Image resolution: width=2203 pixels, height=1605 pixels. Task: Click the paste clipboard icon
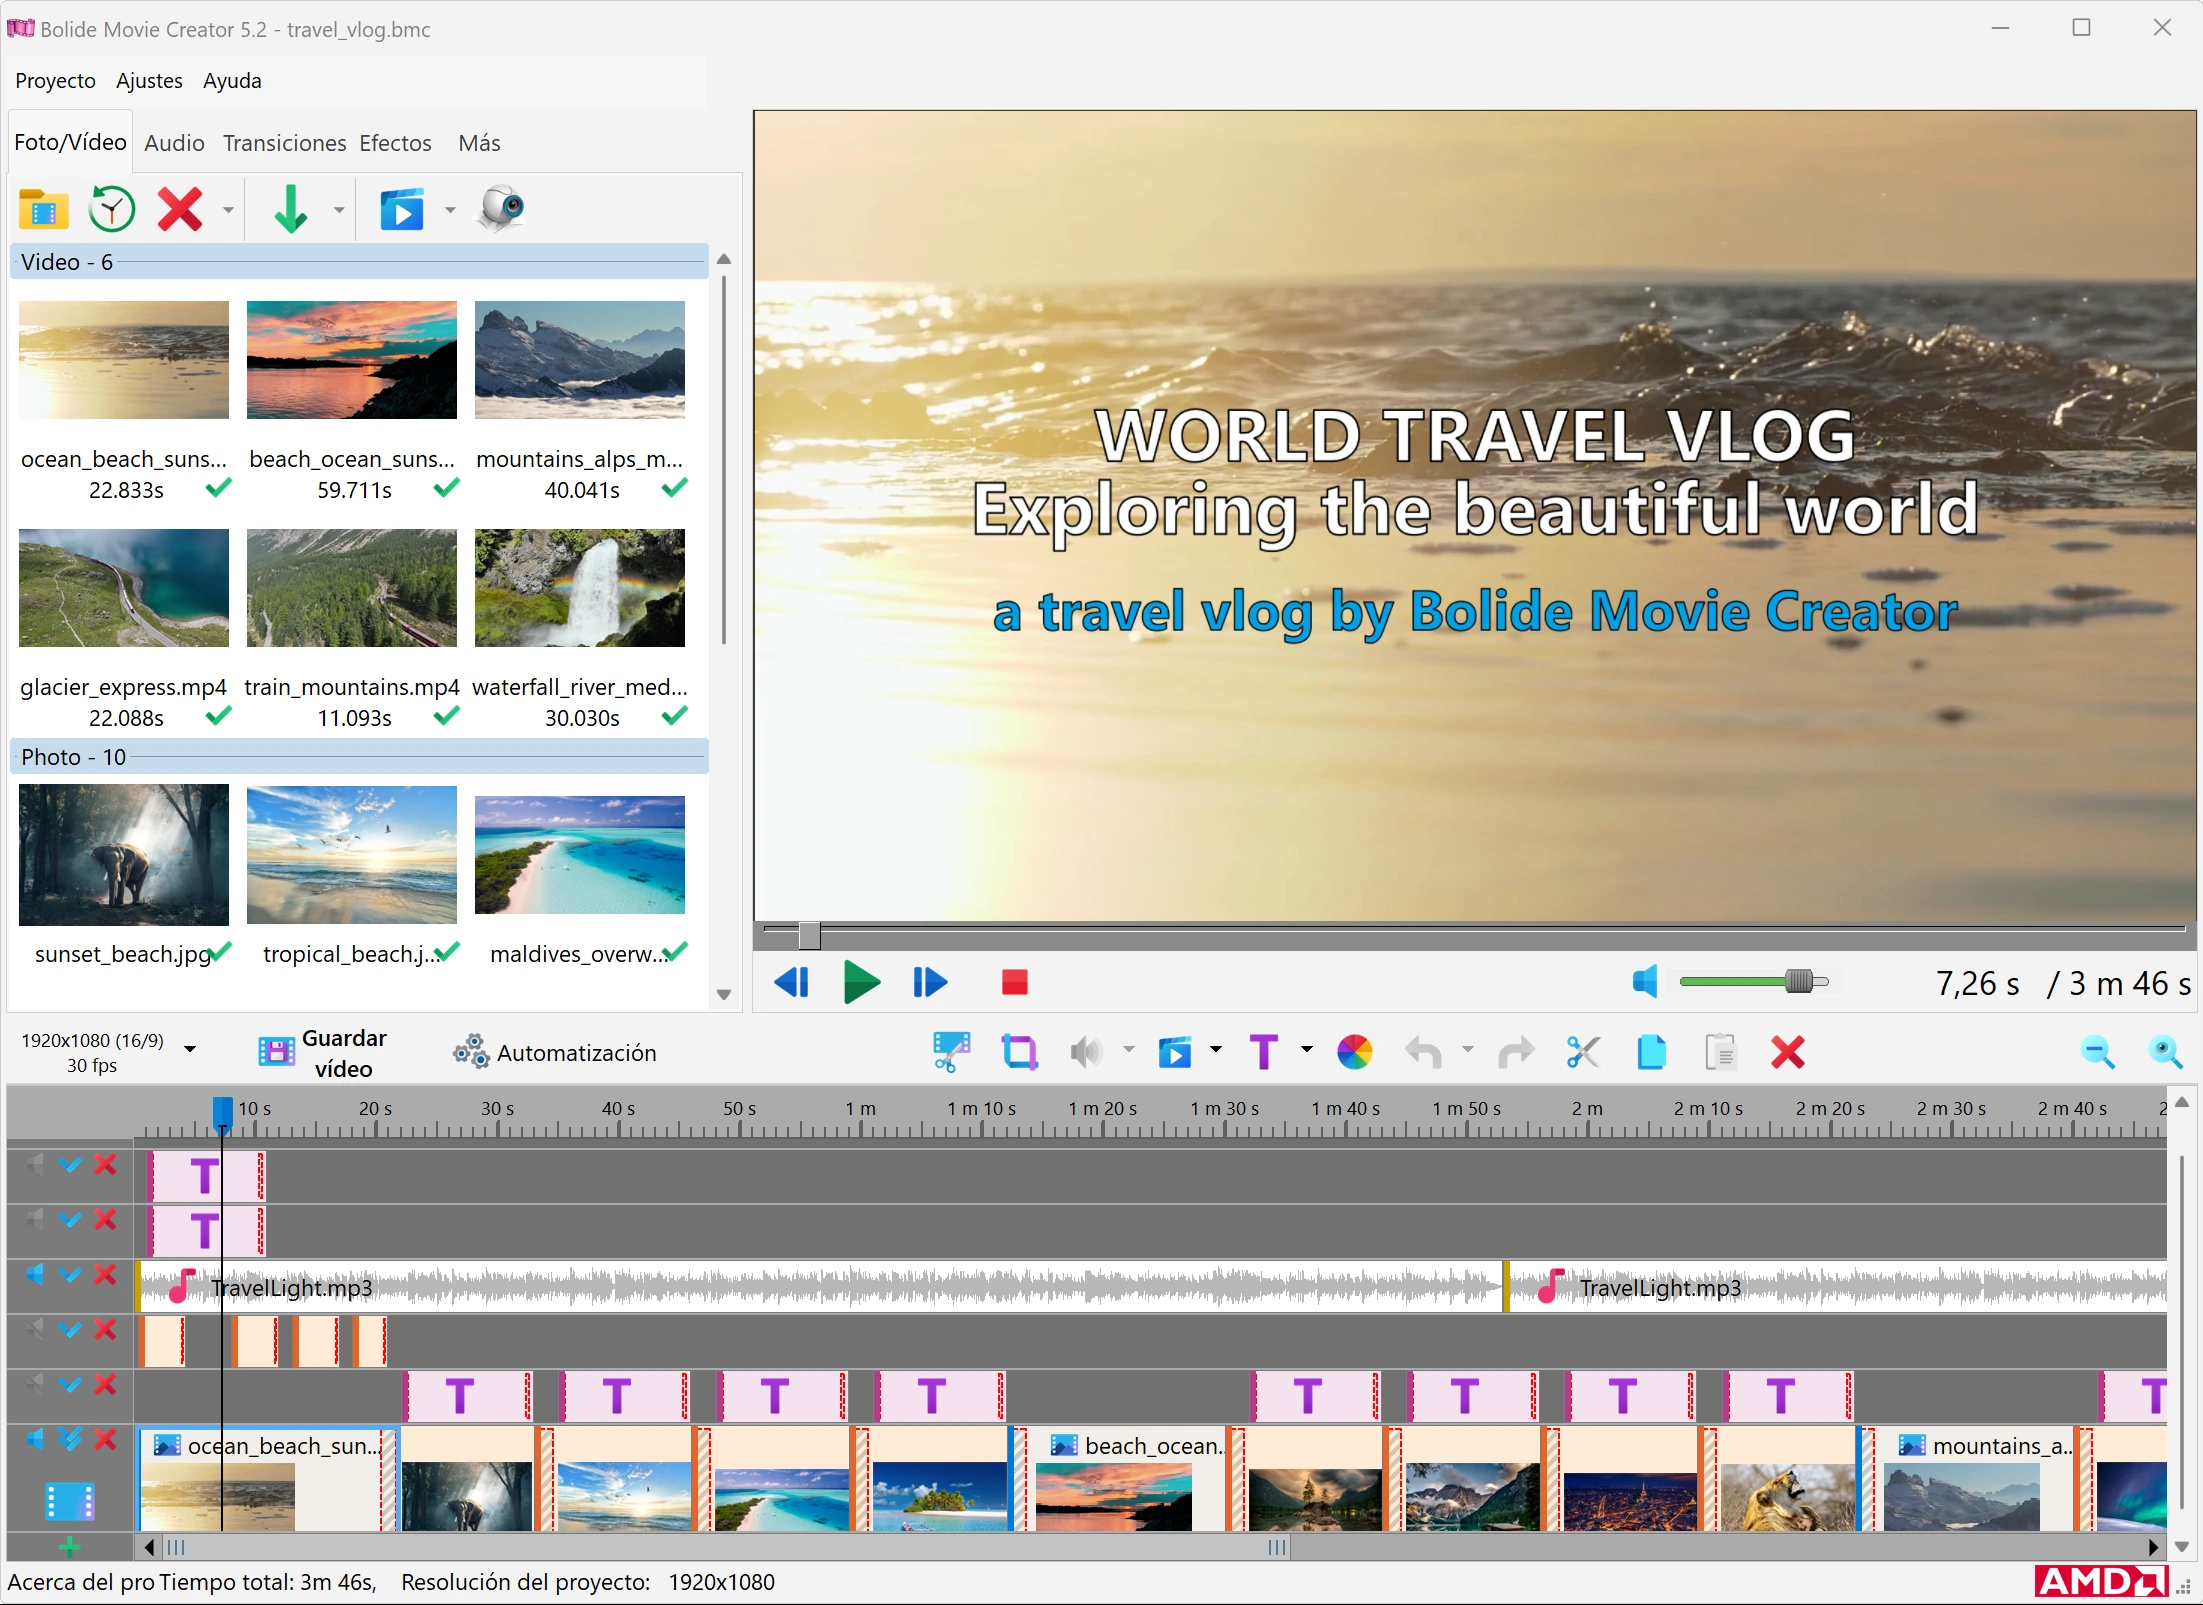pyautogui.click(x=1720, y=1052)
